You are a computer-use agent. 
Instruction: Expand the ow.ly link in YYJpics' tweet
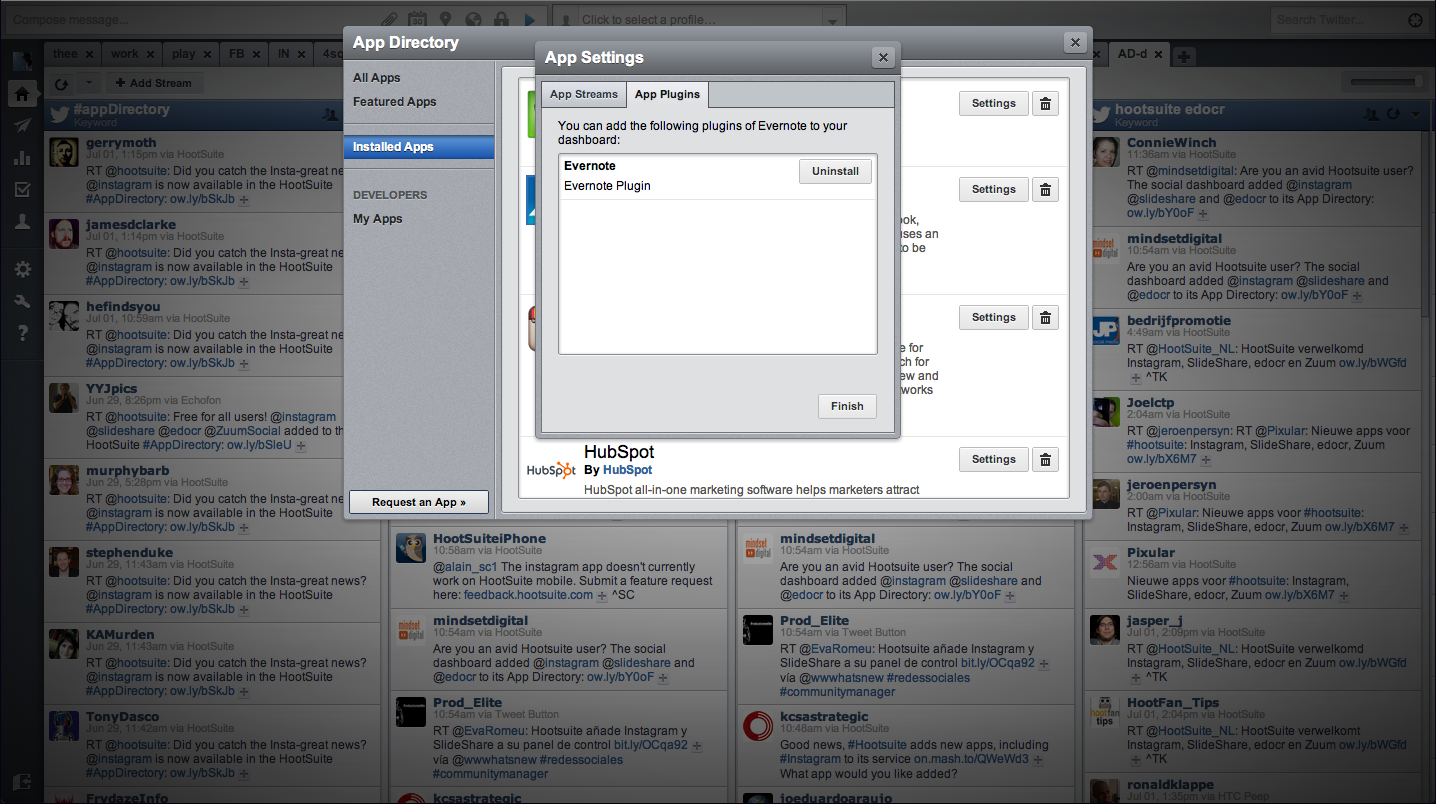click(x=300, y=445)
